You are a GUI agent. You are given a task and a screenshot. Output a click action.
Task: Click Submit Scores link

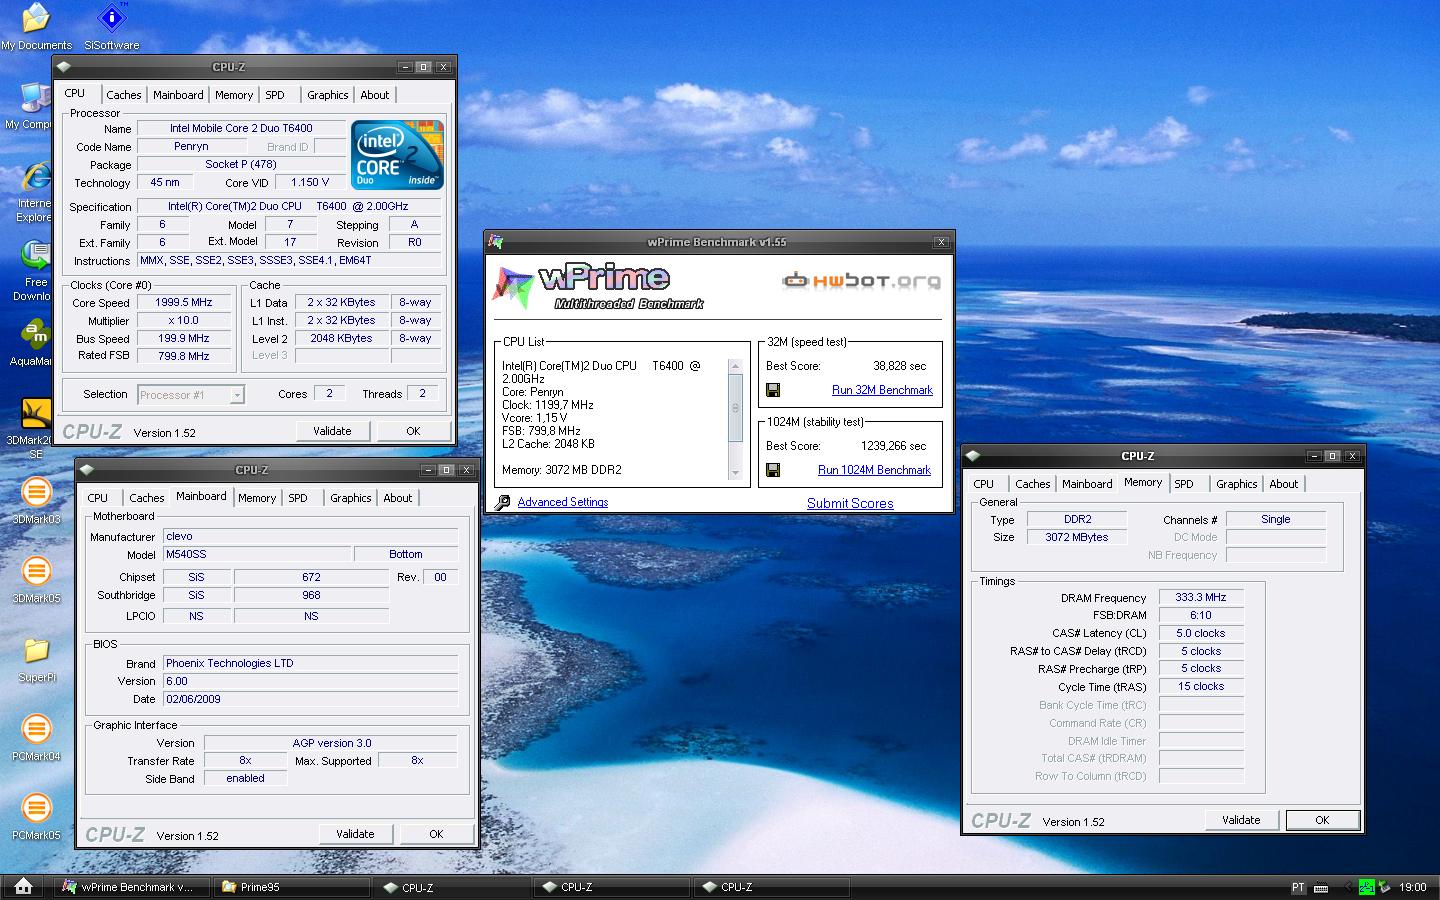tap(850, 503)
